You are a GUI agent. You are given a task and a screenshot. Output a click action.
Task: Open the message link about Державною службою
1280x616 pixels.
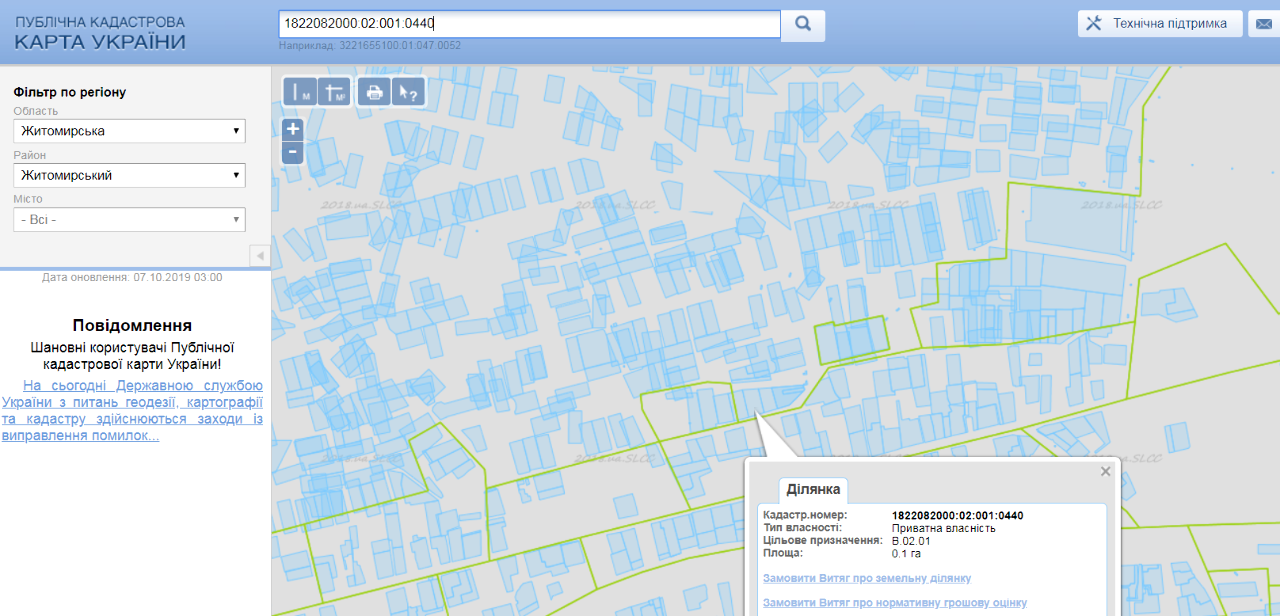(132, 411)
